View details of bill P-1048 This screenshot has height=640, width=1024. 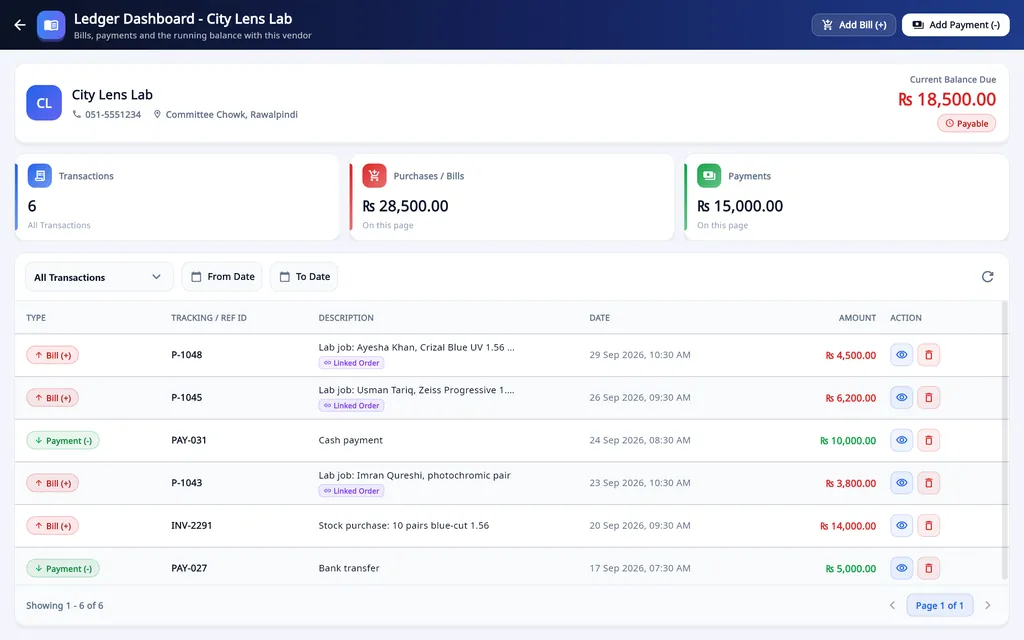coord(901,355)
